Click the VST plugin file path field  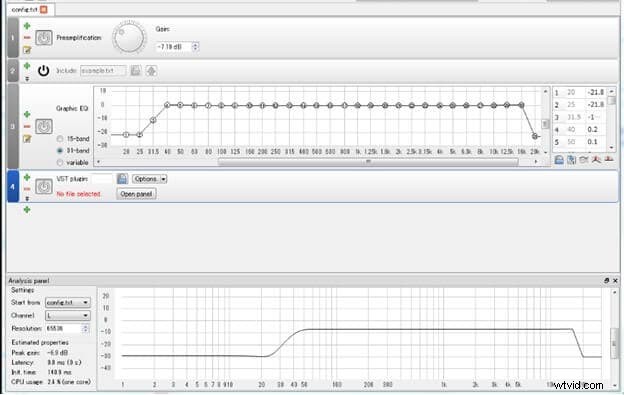[102, 179]
